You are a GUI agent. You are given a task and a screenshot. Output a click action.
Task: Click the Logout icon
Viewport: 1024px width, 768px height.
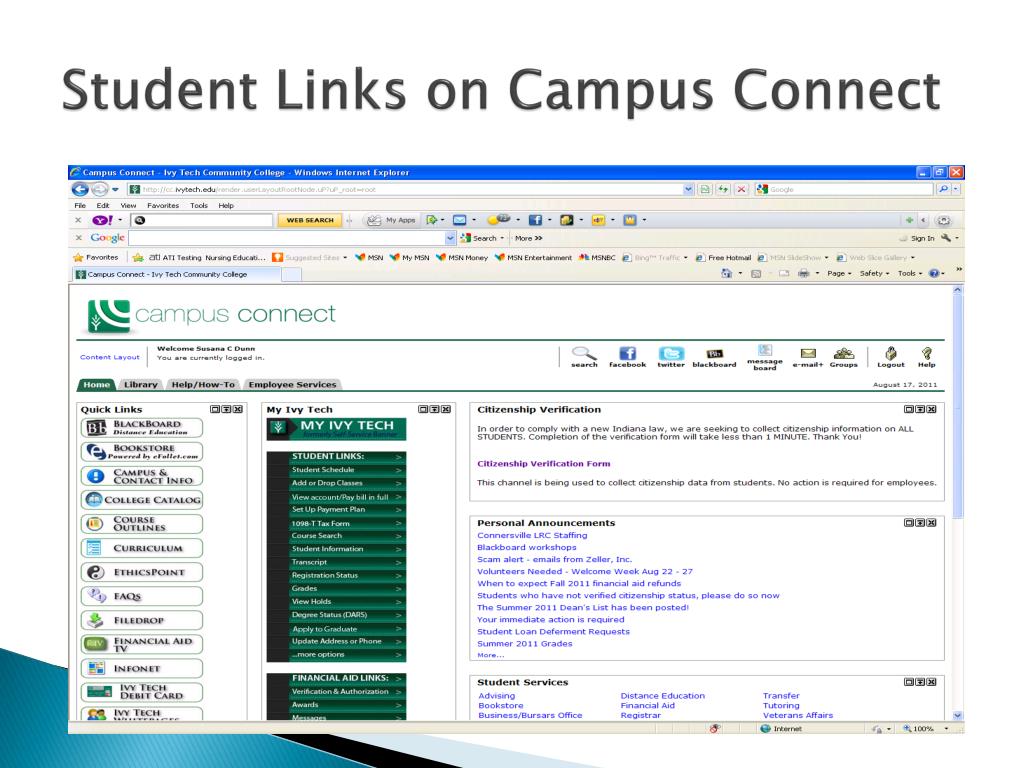[x=891, y=353]
